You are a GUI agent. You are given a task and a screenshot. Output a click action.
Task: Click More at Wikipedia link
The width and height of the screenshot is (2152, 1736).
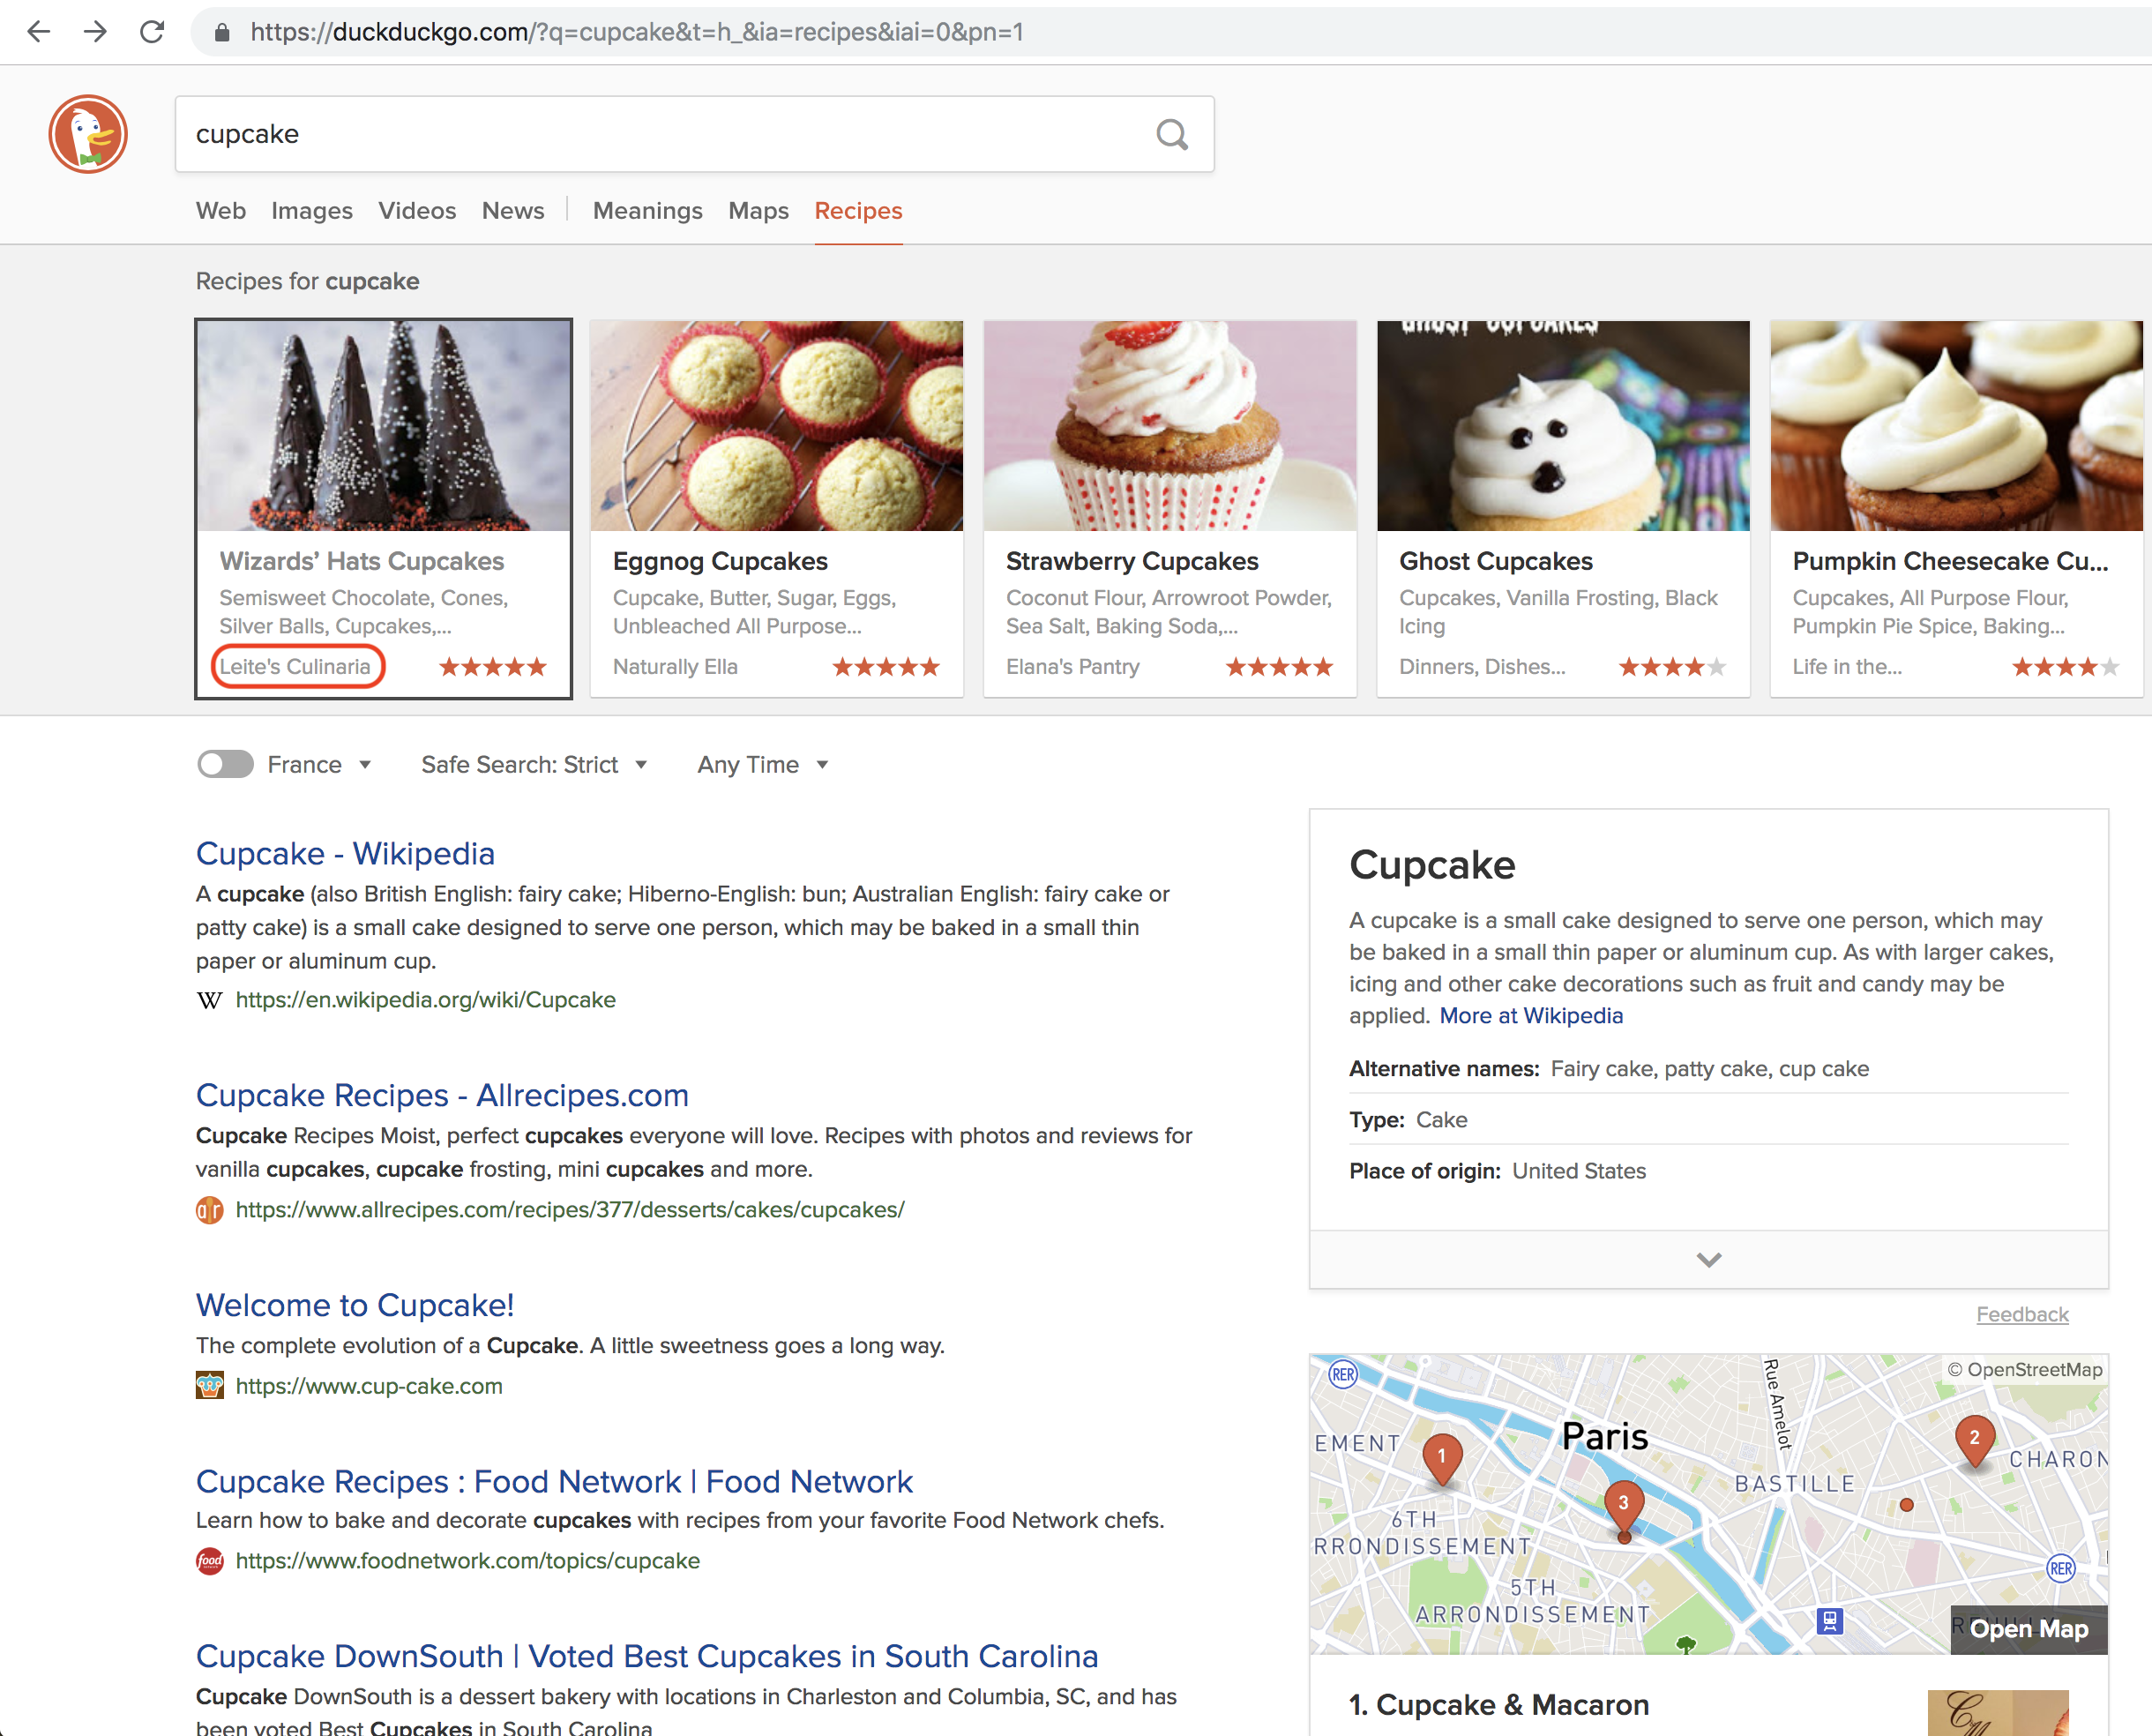pyautogui.click(x=1531, y=1016)
